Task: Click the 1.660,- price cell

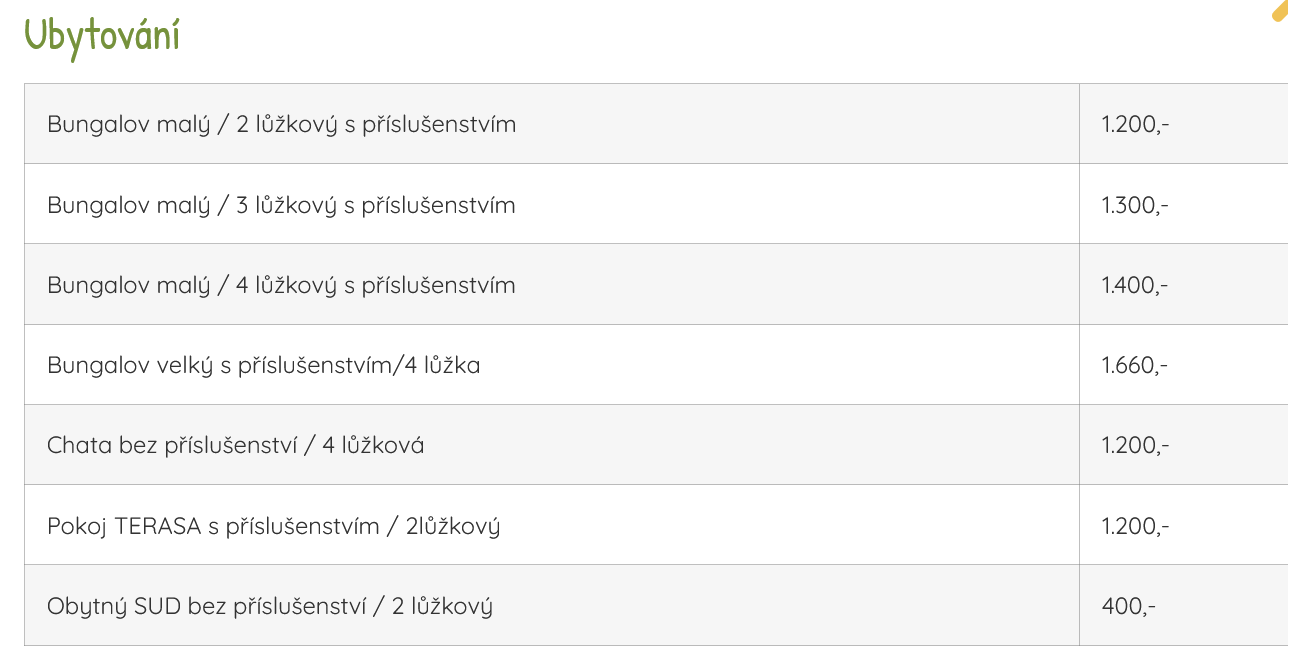Action: 1184,365
